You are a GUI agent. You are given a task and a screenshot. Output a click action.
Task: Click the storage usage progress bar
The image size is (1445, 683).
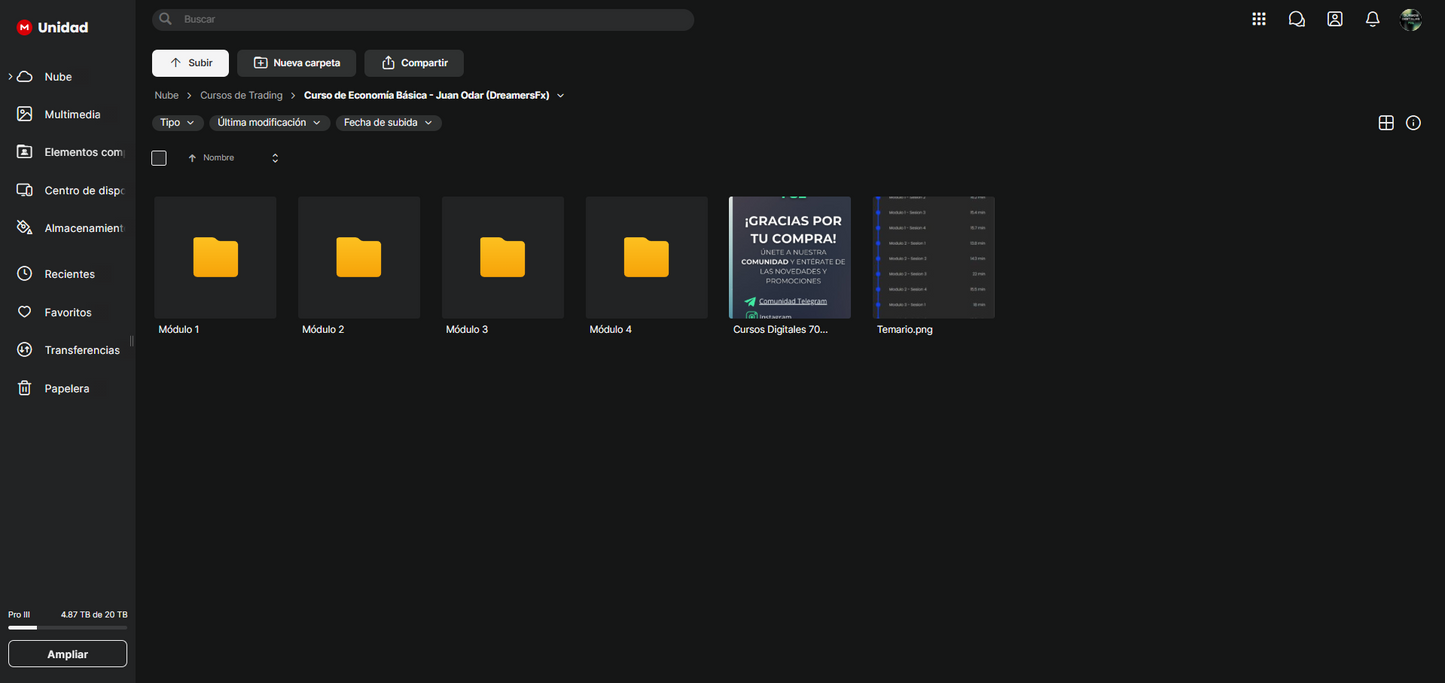pos(67,628)
